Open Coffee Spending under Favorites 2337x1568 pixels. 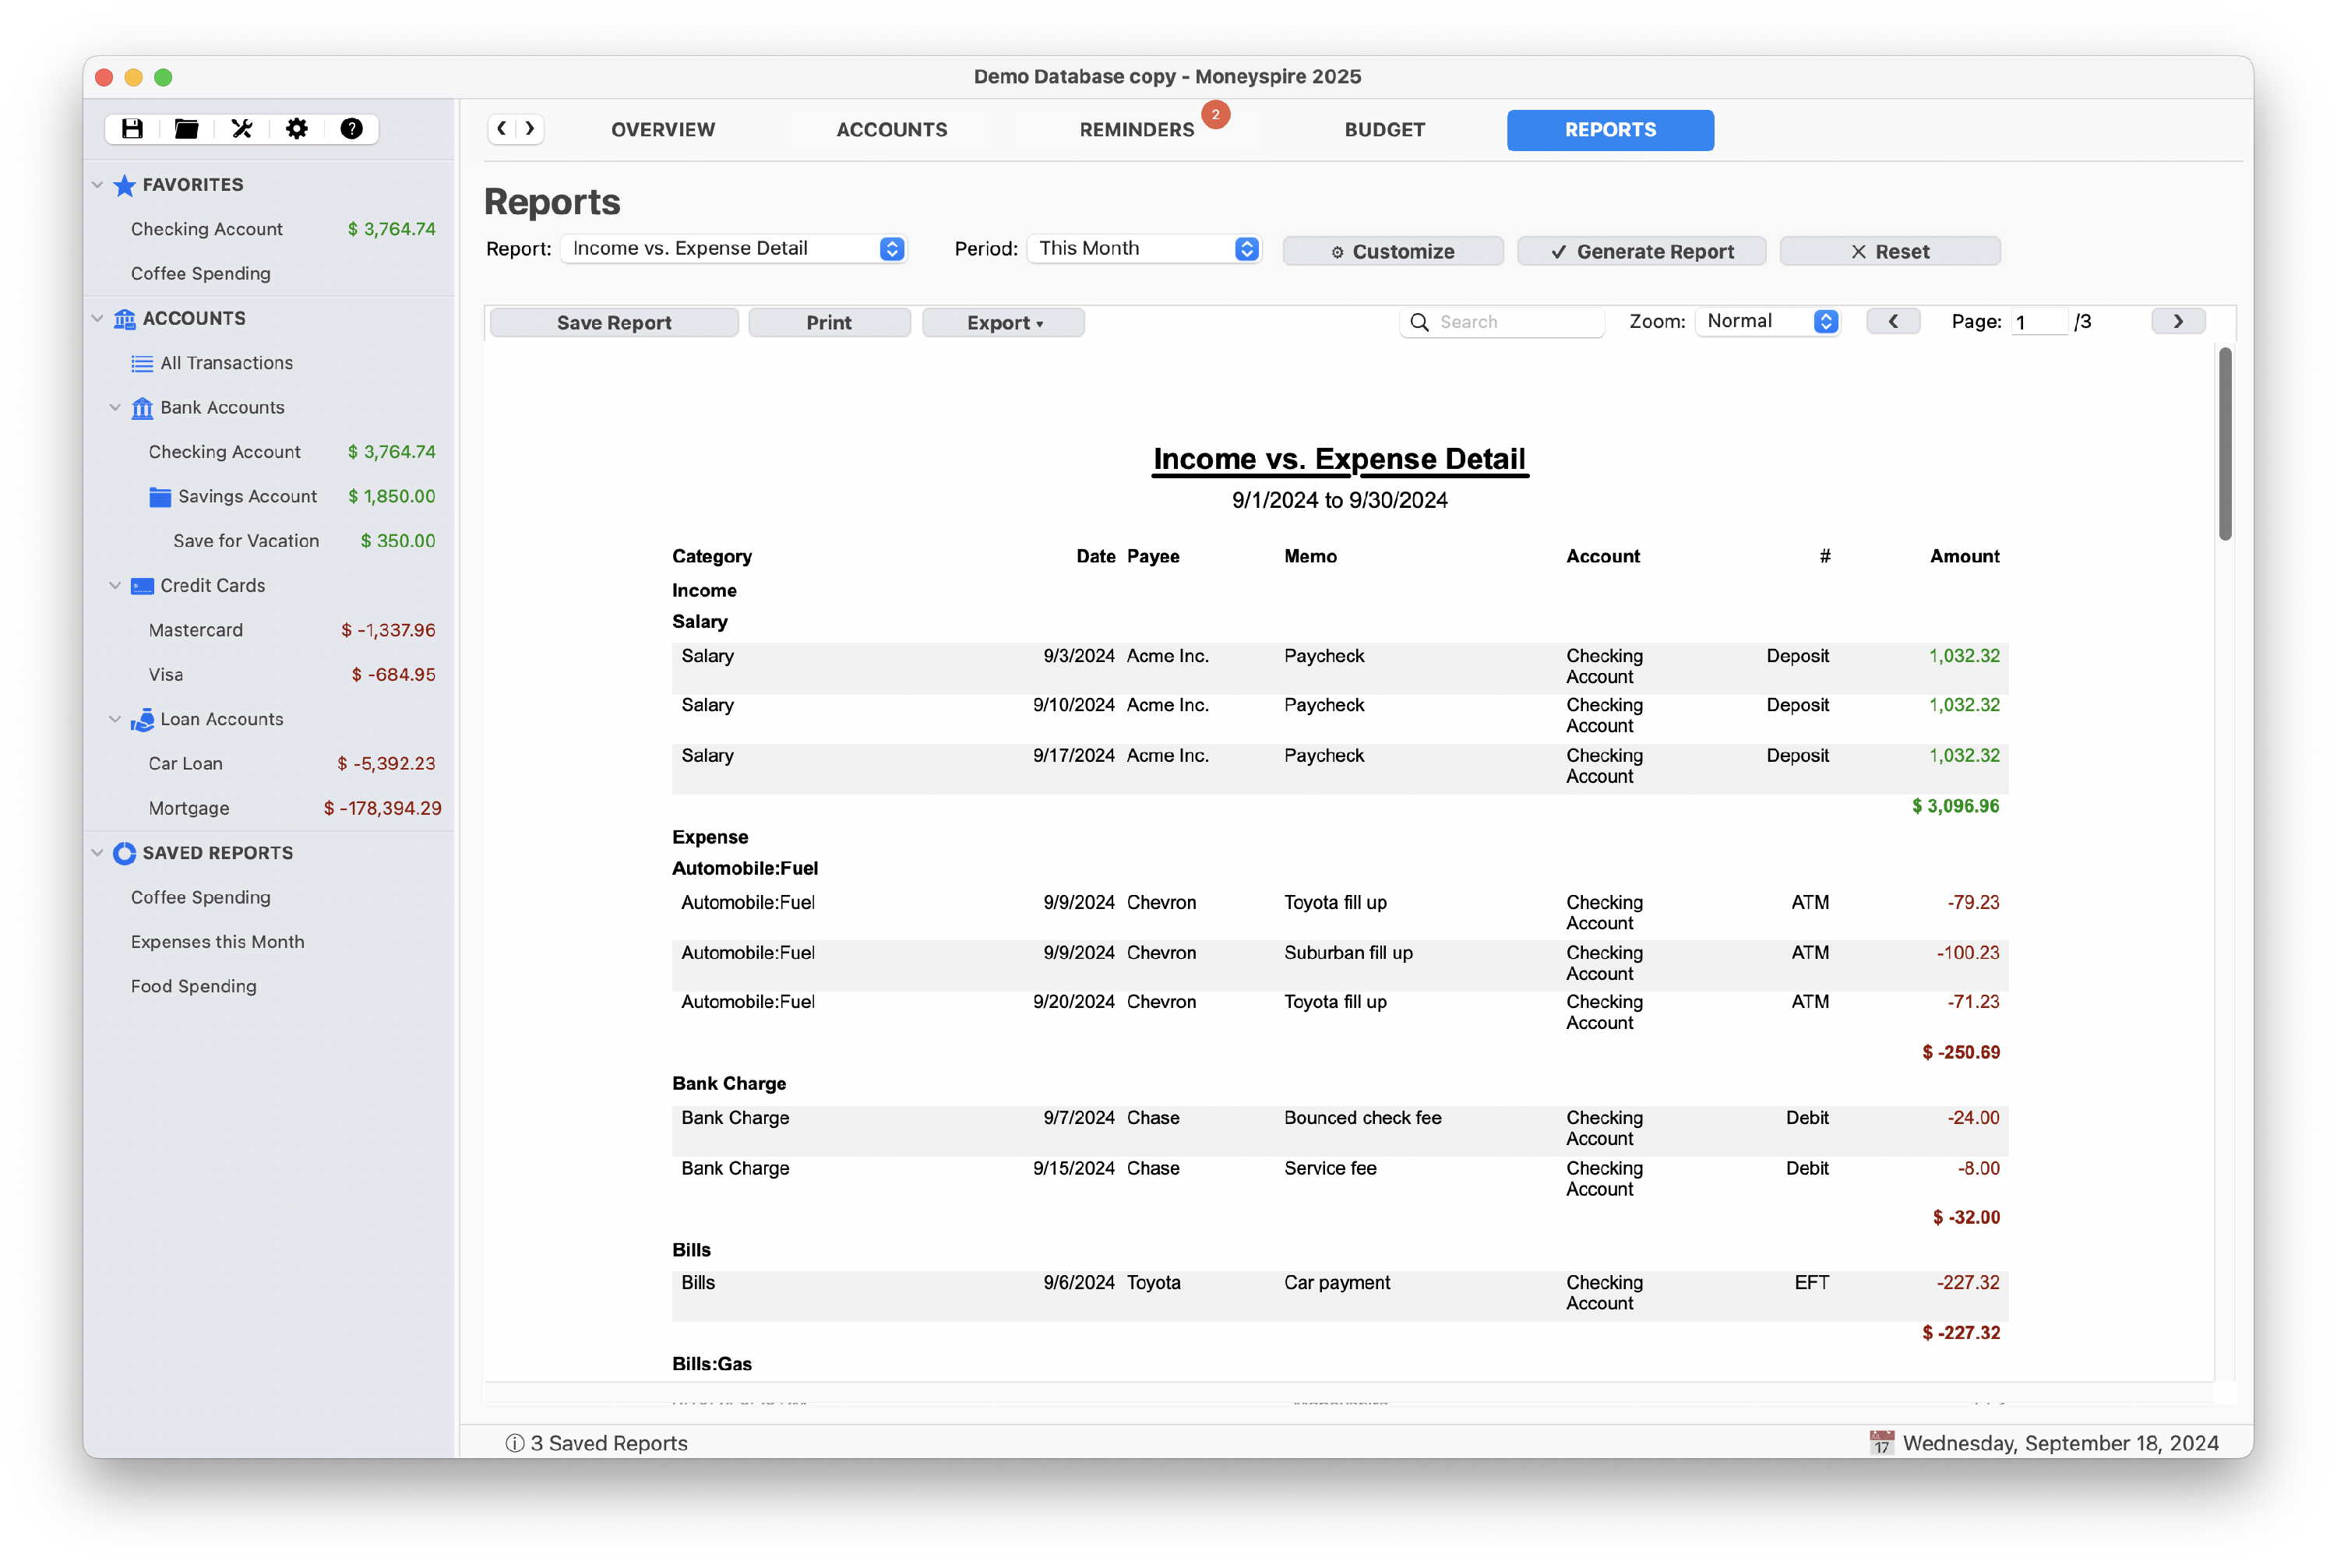pyautogui.click(x=270, y=274)
